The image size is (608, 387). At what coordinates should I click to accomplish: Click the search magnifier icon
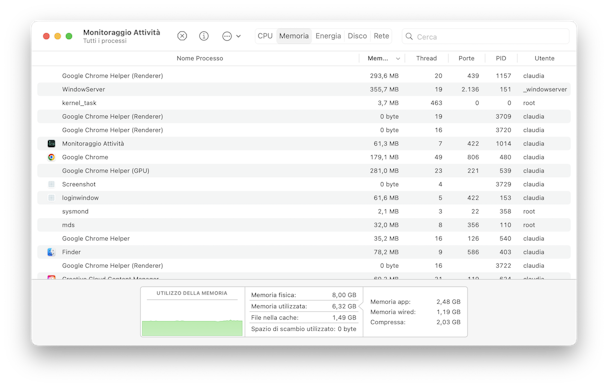pyautogui.click(x=409, y=36)
